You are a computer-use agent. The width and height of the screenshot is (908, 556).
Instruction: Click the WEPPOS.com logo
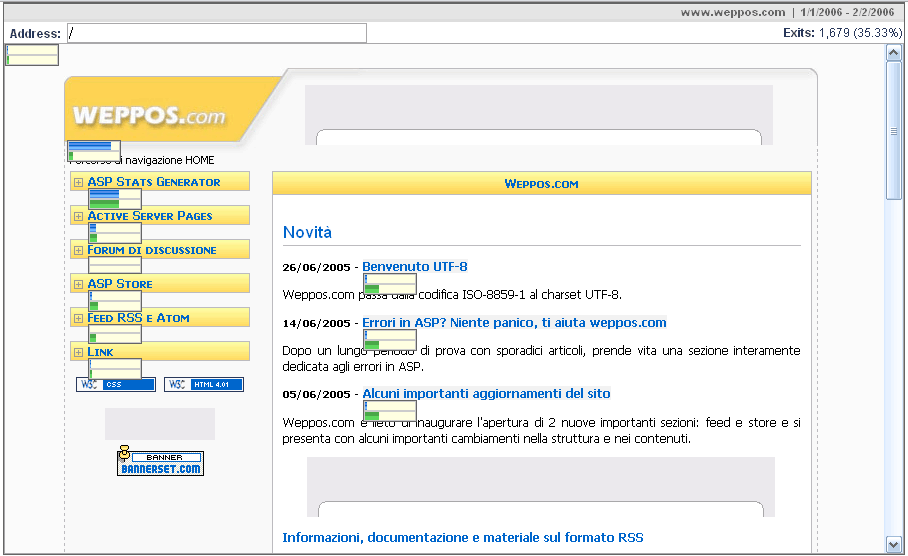coord(149,115)
